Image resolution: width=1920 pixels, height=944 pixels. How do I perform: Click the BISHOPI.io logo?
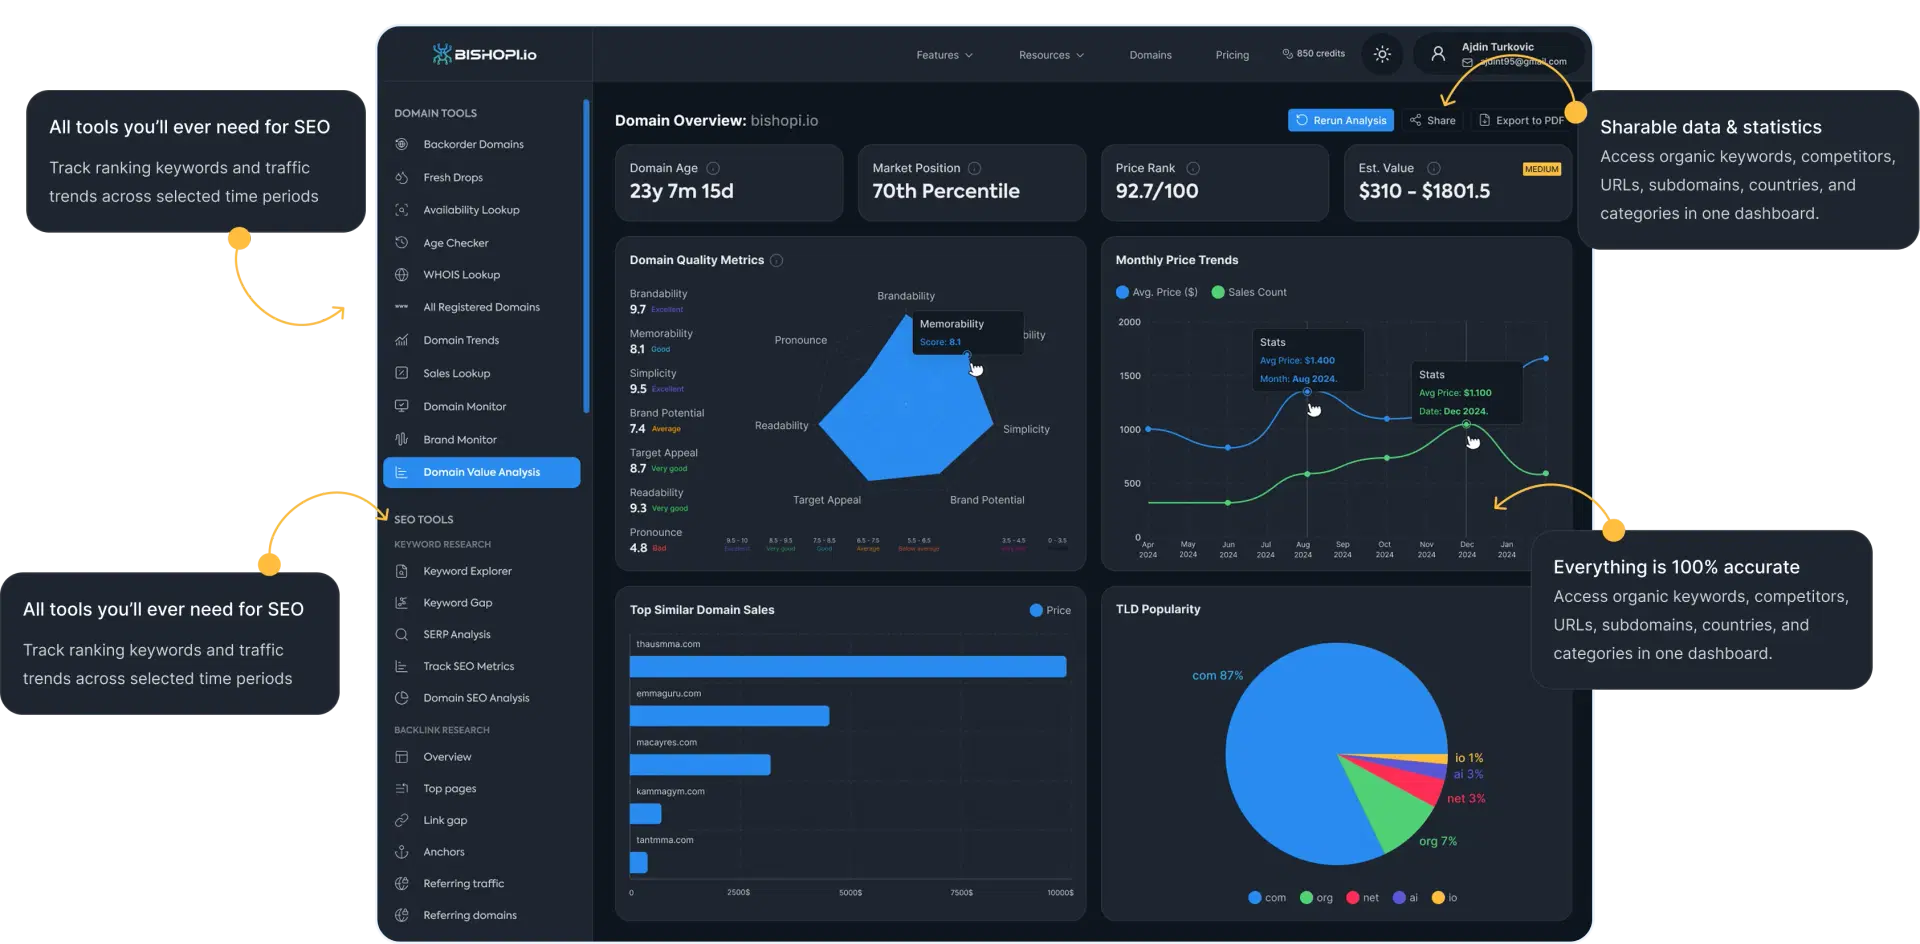[x=484, y=54]
